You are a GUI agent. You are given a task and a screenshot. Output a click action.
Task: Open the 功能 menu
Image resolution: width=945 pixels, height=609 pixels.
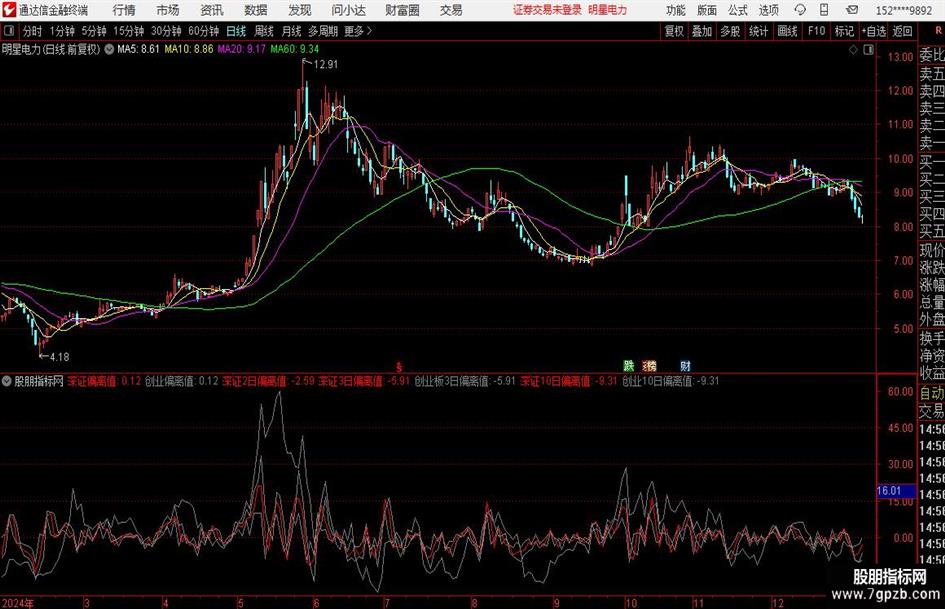[676, 10]
